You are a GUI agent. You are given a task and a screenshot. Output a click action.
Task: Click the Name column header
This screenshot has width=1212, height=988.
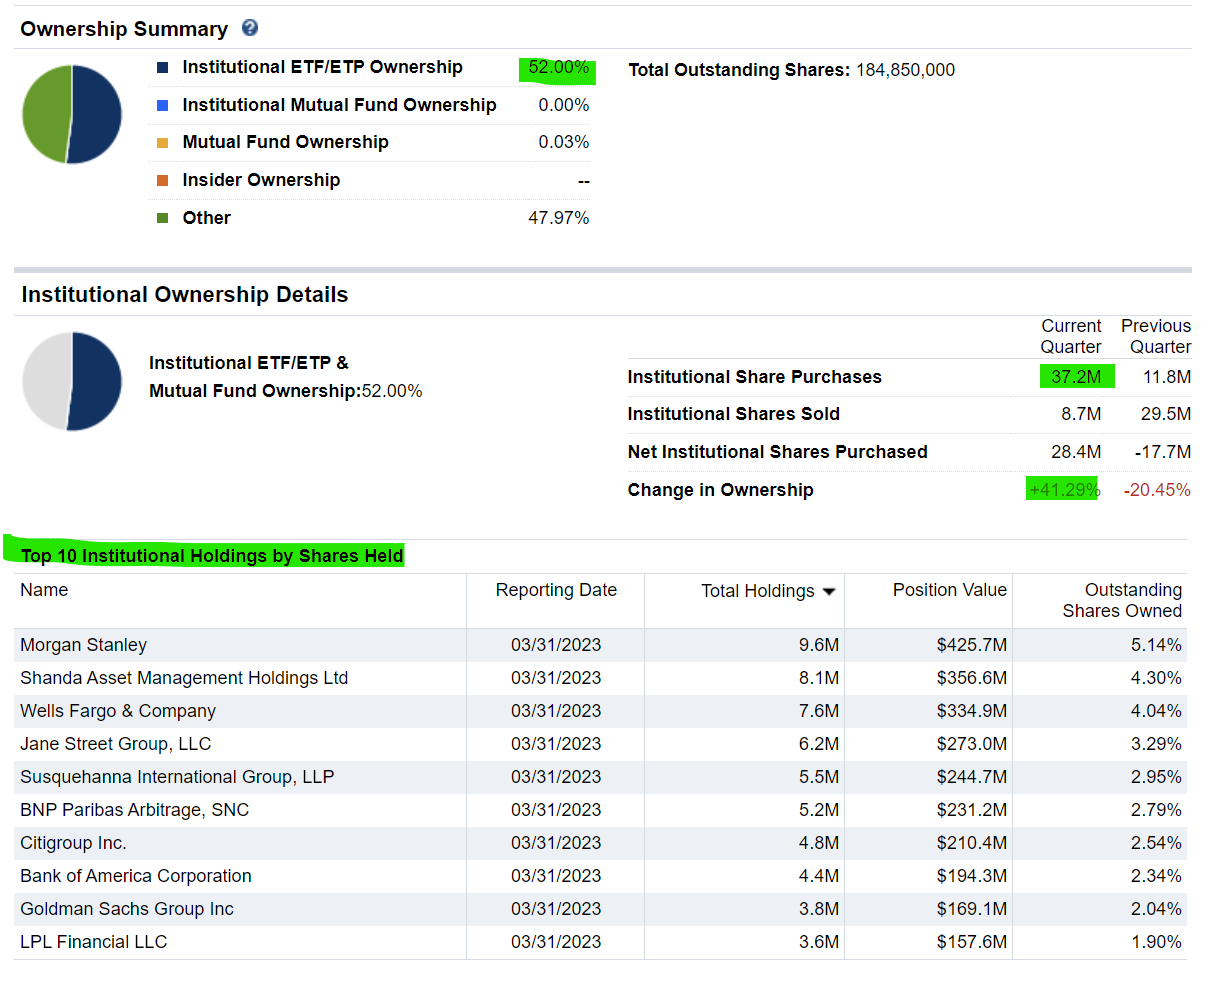tap(44, 590)
